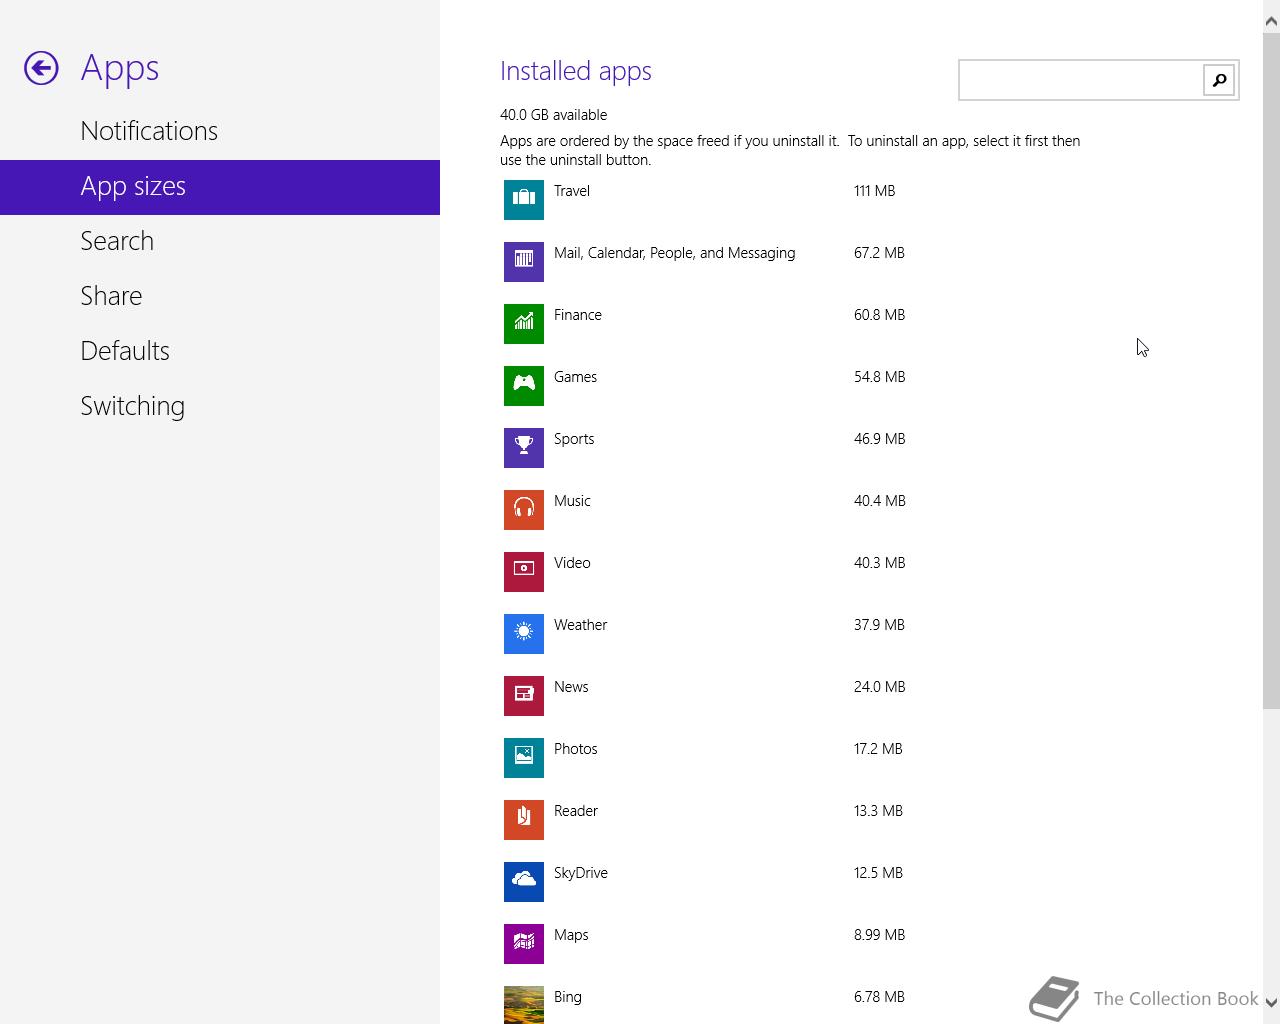Open the Notifications settings page
This screenshot has height=1024, width=1280.
point(149,131)
